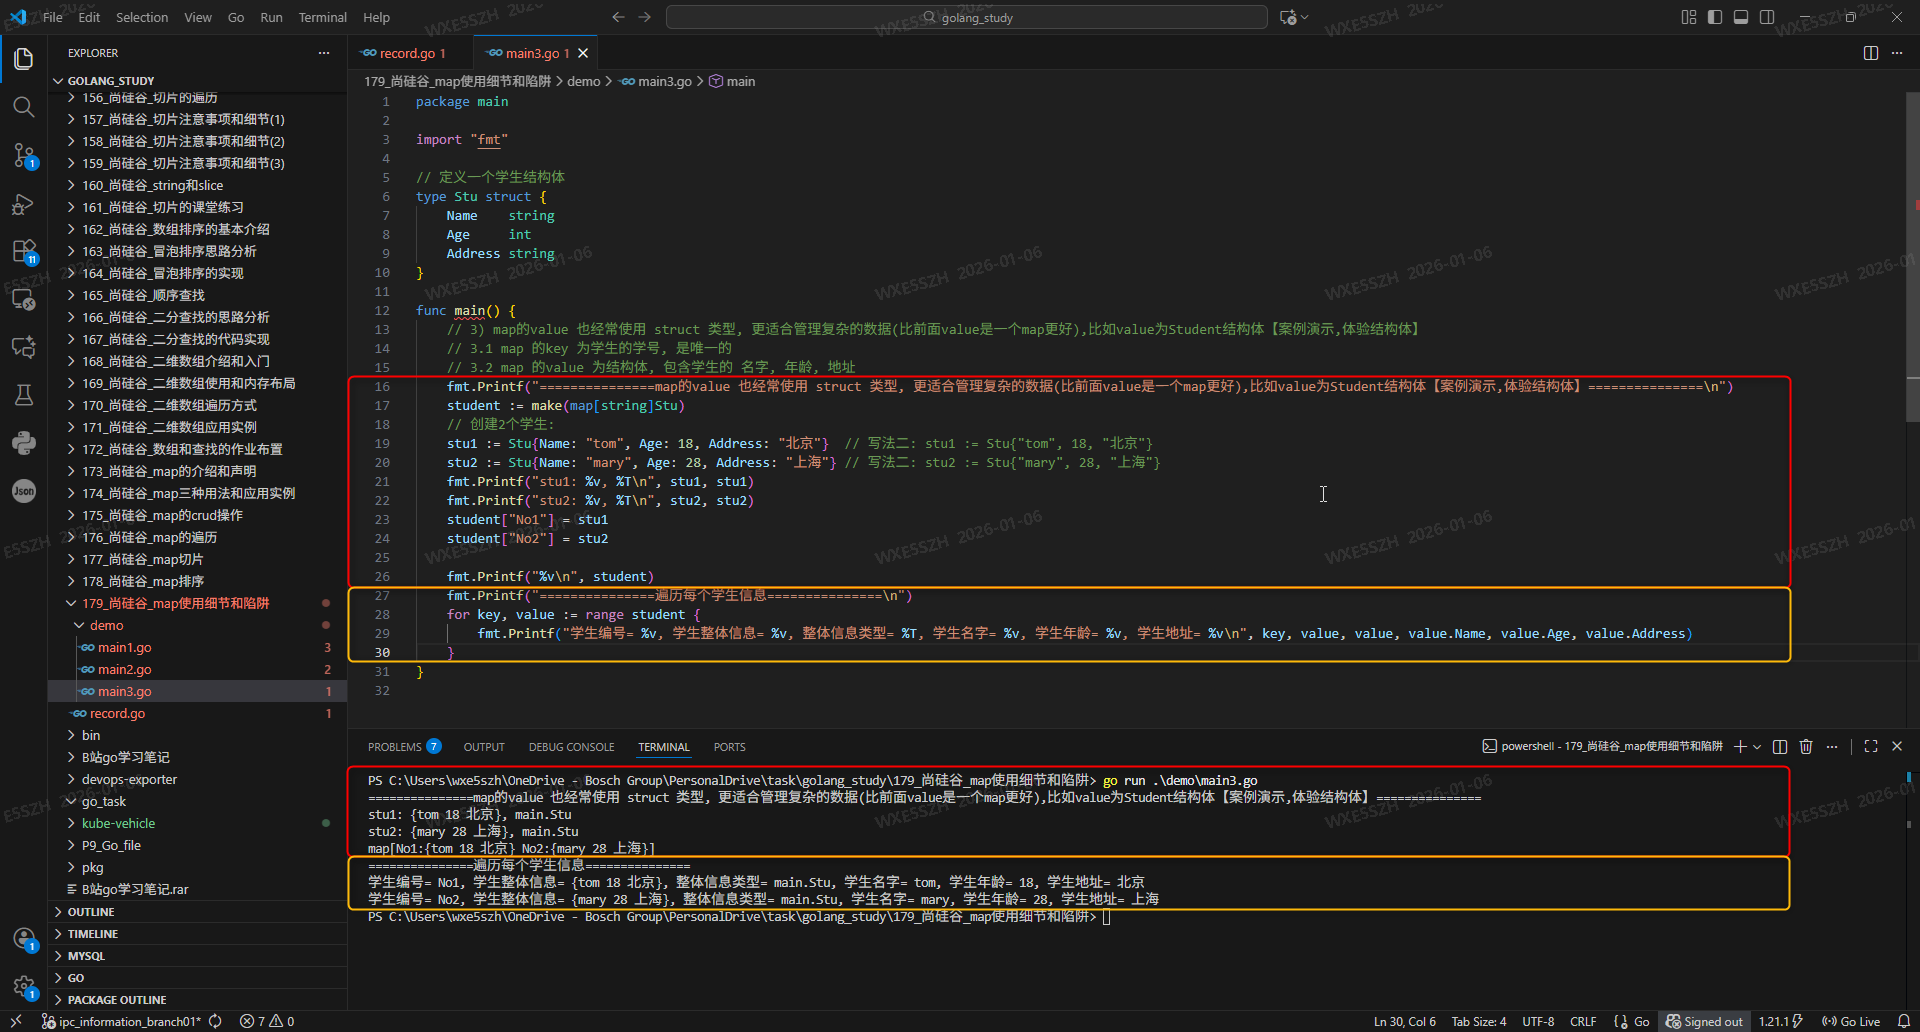Expand the MYSQL section
1920x1032 pixels.
[198, 956]
